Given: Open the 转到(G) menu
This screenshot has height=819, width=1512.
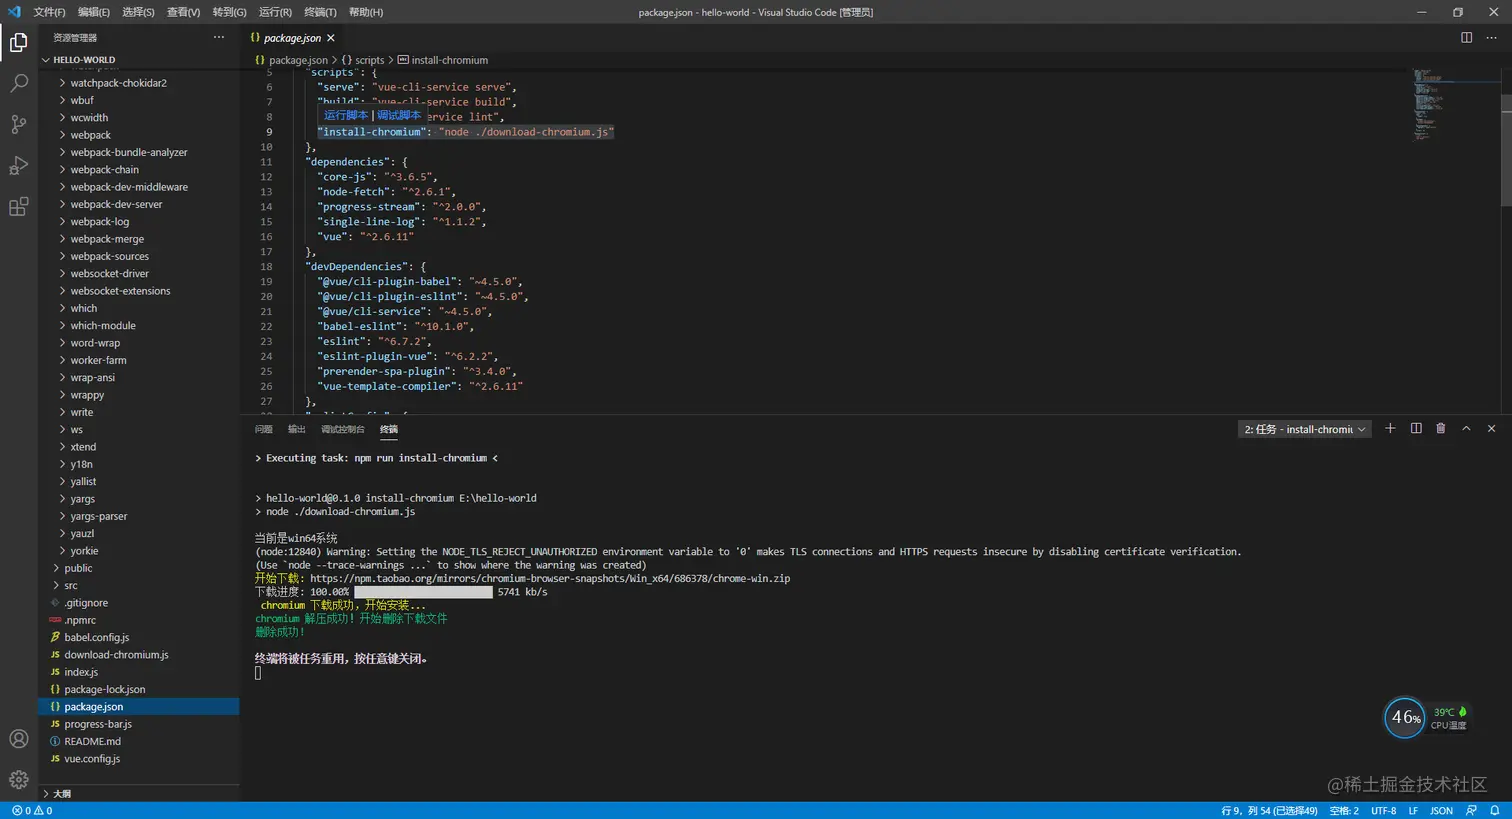Looking at the screenshot, I should [x=229, y=12].
